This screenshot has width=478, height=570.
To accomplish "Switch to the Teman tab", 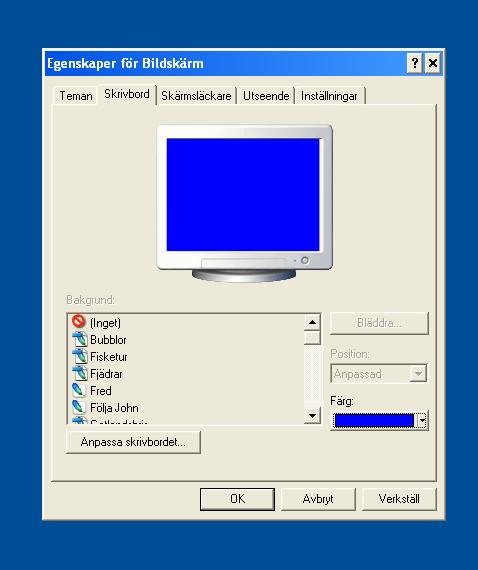I will click(x=76, y=96).
